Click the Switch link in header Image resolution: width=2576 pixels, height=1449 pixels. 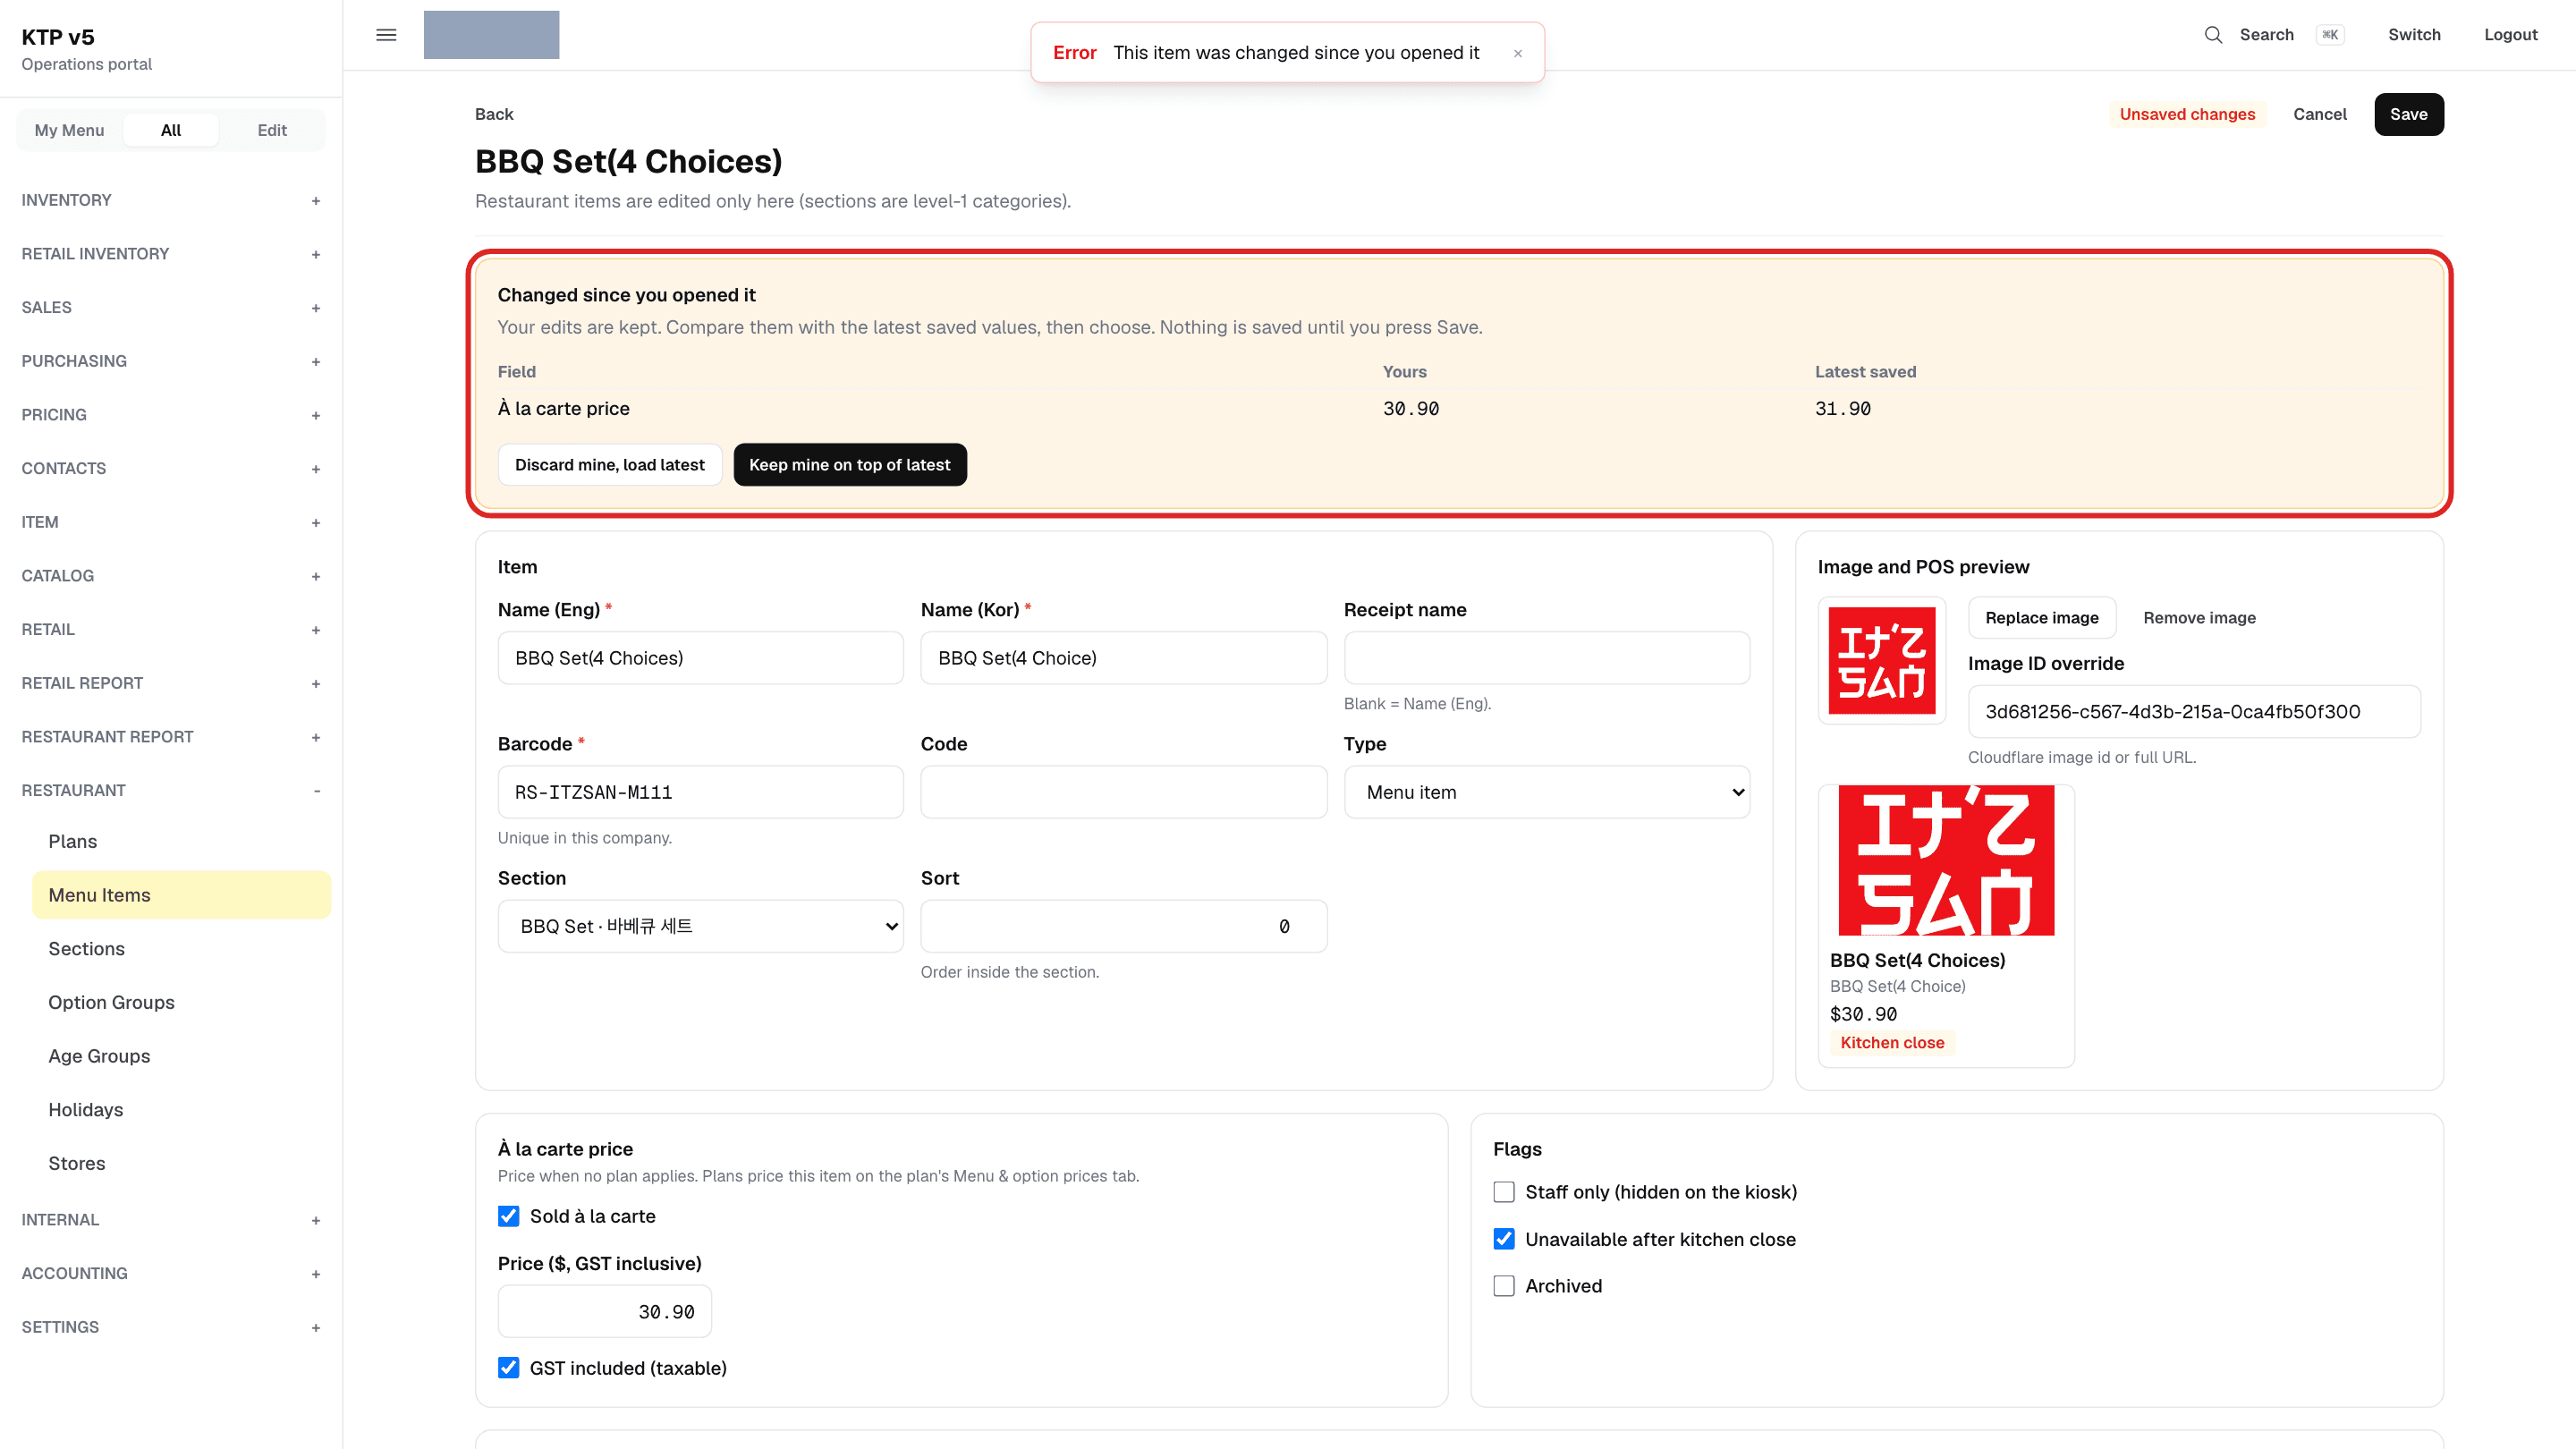2414,35
